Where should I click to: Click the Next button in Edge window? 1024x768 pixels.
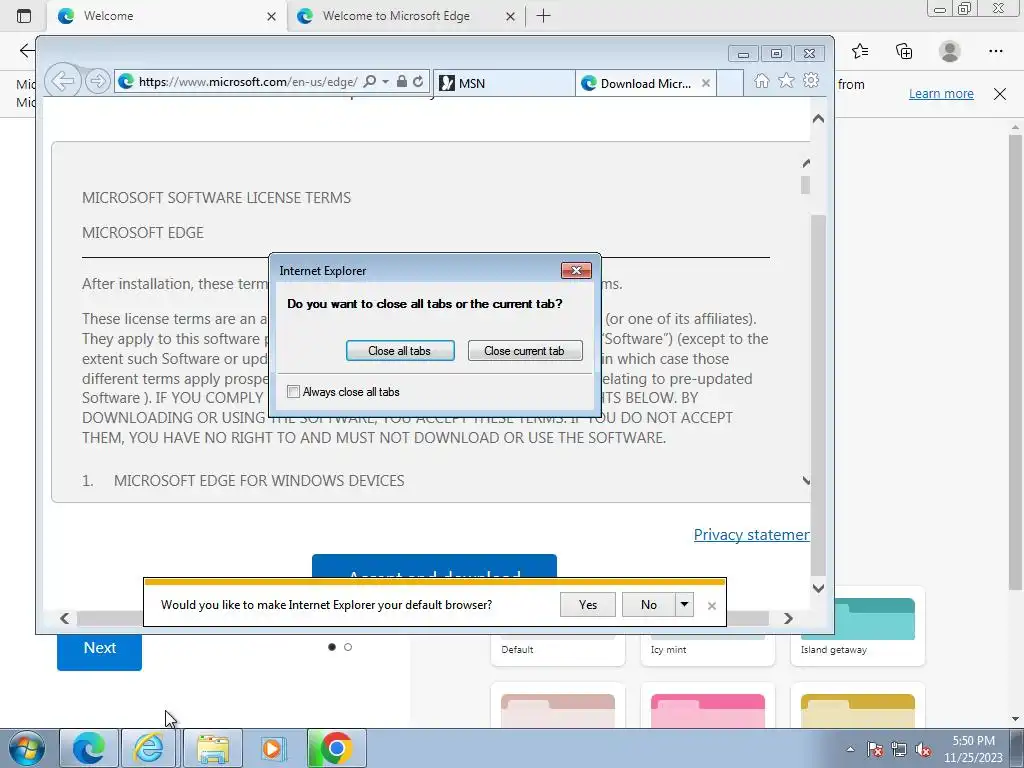99,648
